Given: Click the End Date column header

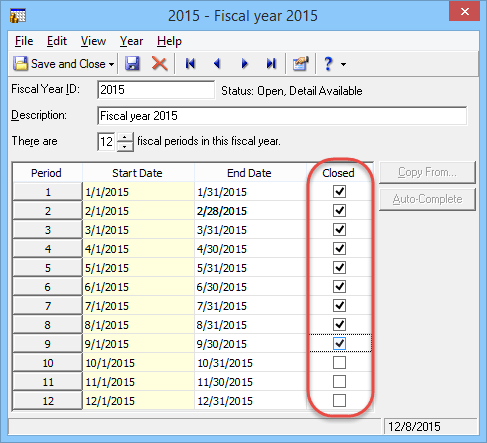Looking at the screenshot, I should [x=250, y=173].
